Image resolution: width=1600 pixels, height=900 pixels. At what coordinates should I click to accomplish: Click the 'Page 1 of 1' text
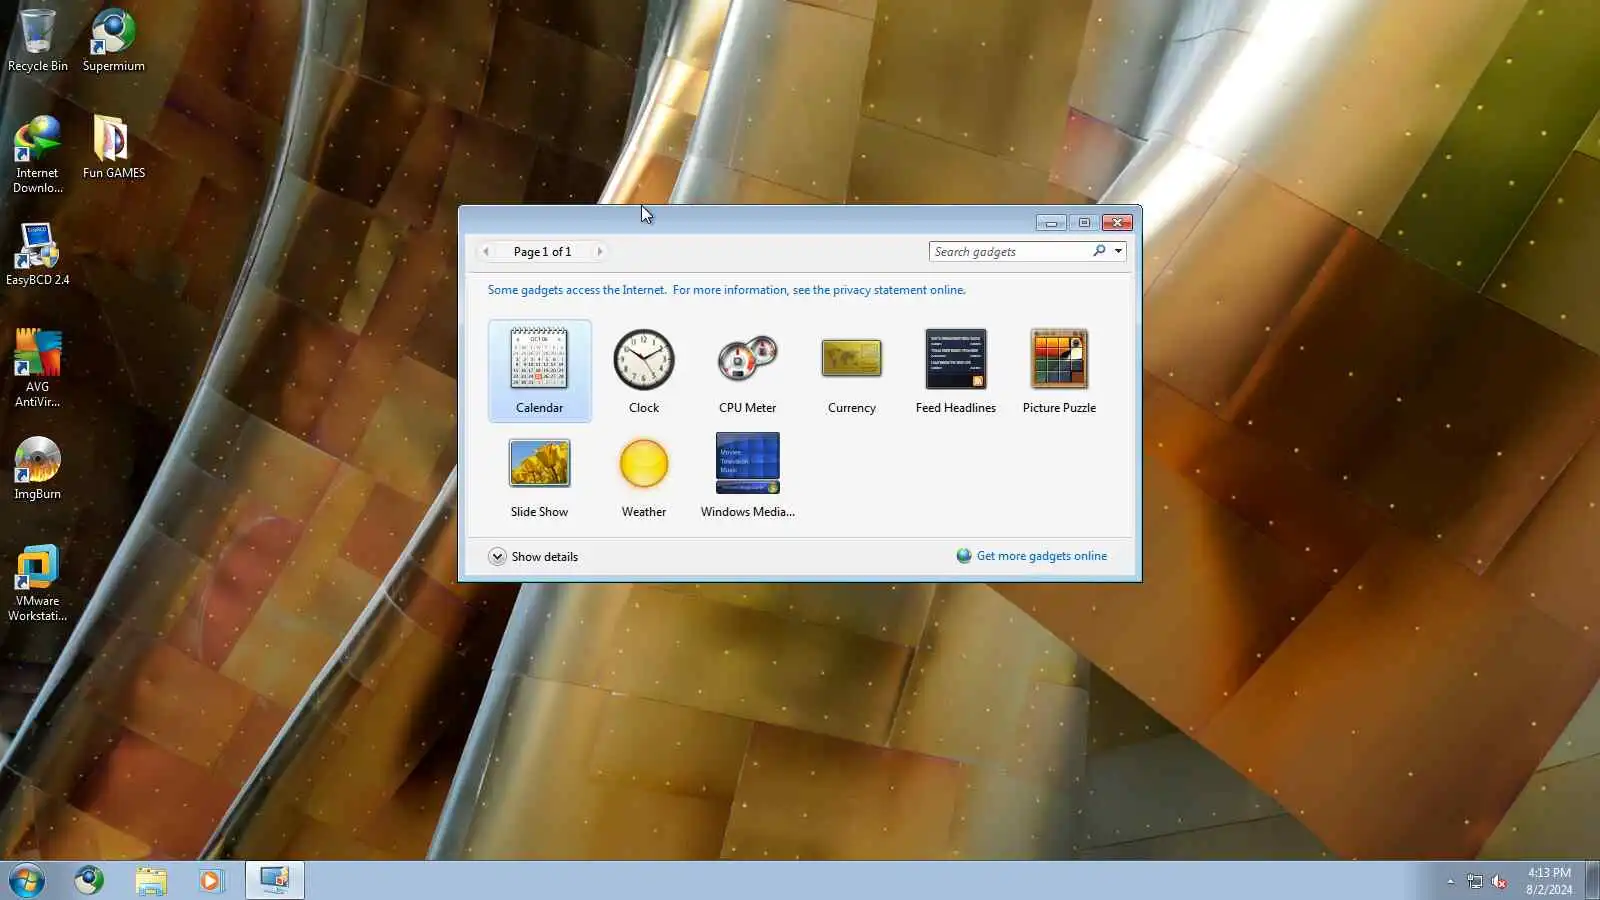coord(543,252)
